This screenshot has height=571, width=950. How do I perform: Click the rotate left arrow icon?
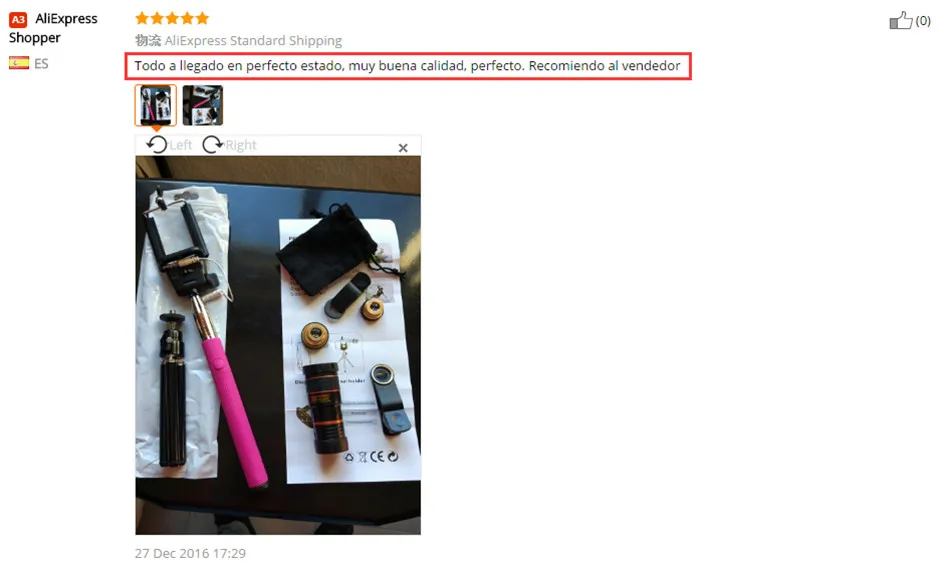coord(157,144)
